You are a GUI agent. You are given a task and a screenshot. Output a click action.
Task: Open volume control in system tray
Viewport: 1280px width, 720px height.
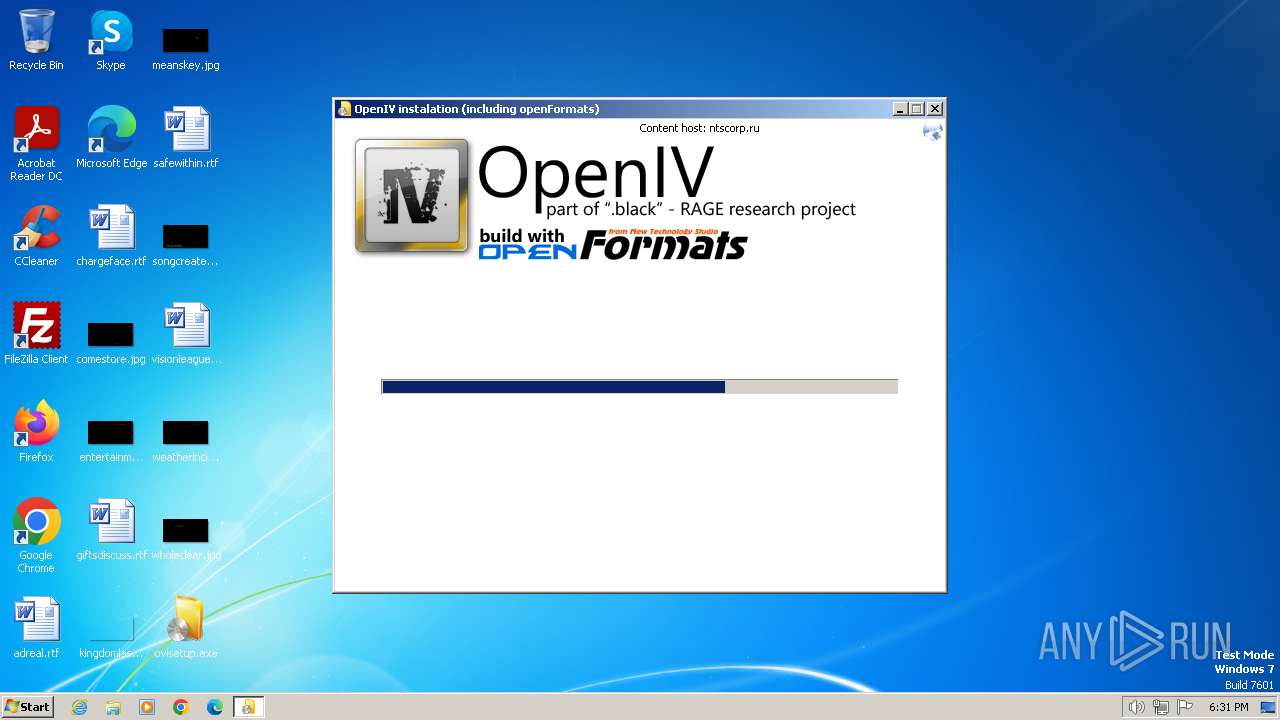[1136, 707]
